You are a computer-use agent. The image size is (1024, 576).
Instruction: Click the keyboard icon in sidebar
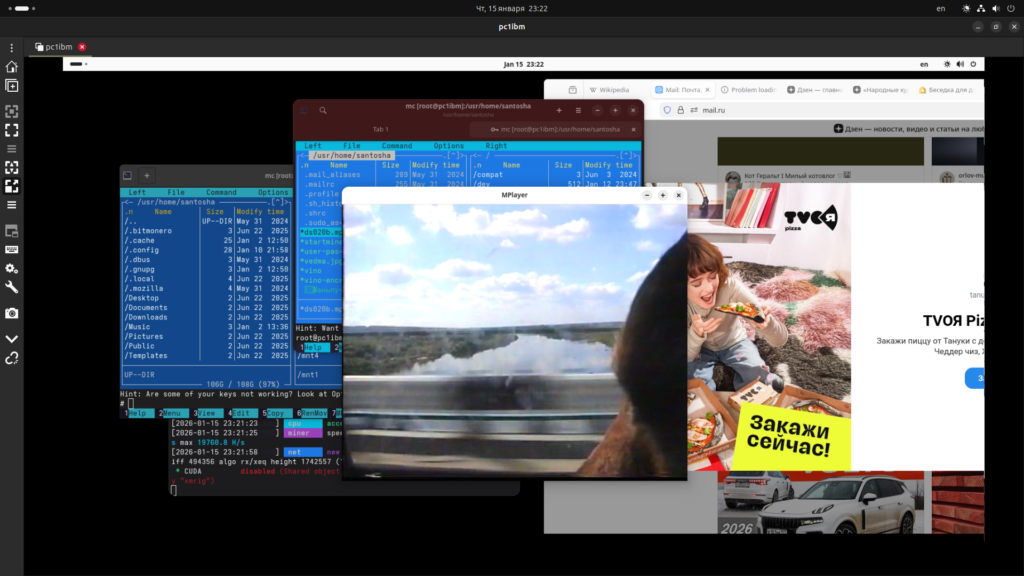point(12,249)
